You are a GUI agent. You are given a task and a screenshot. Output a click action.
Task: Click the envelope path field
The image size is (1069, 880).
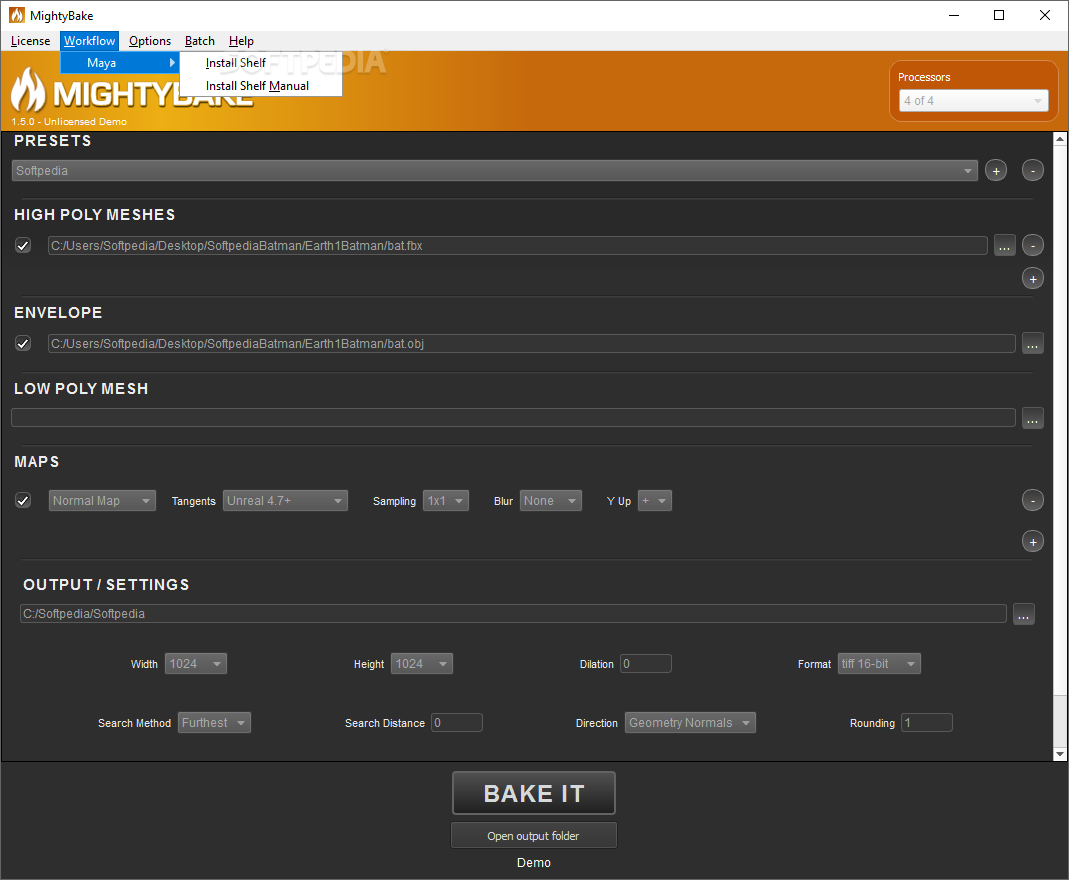pyautogui.click(x=531, y=344)
